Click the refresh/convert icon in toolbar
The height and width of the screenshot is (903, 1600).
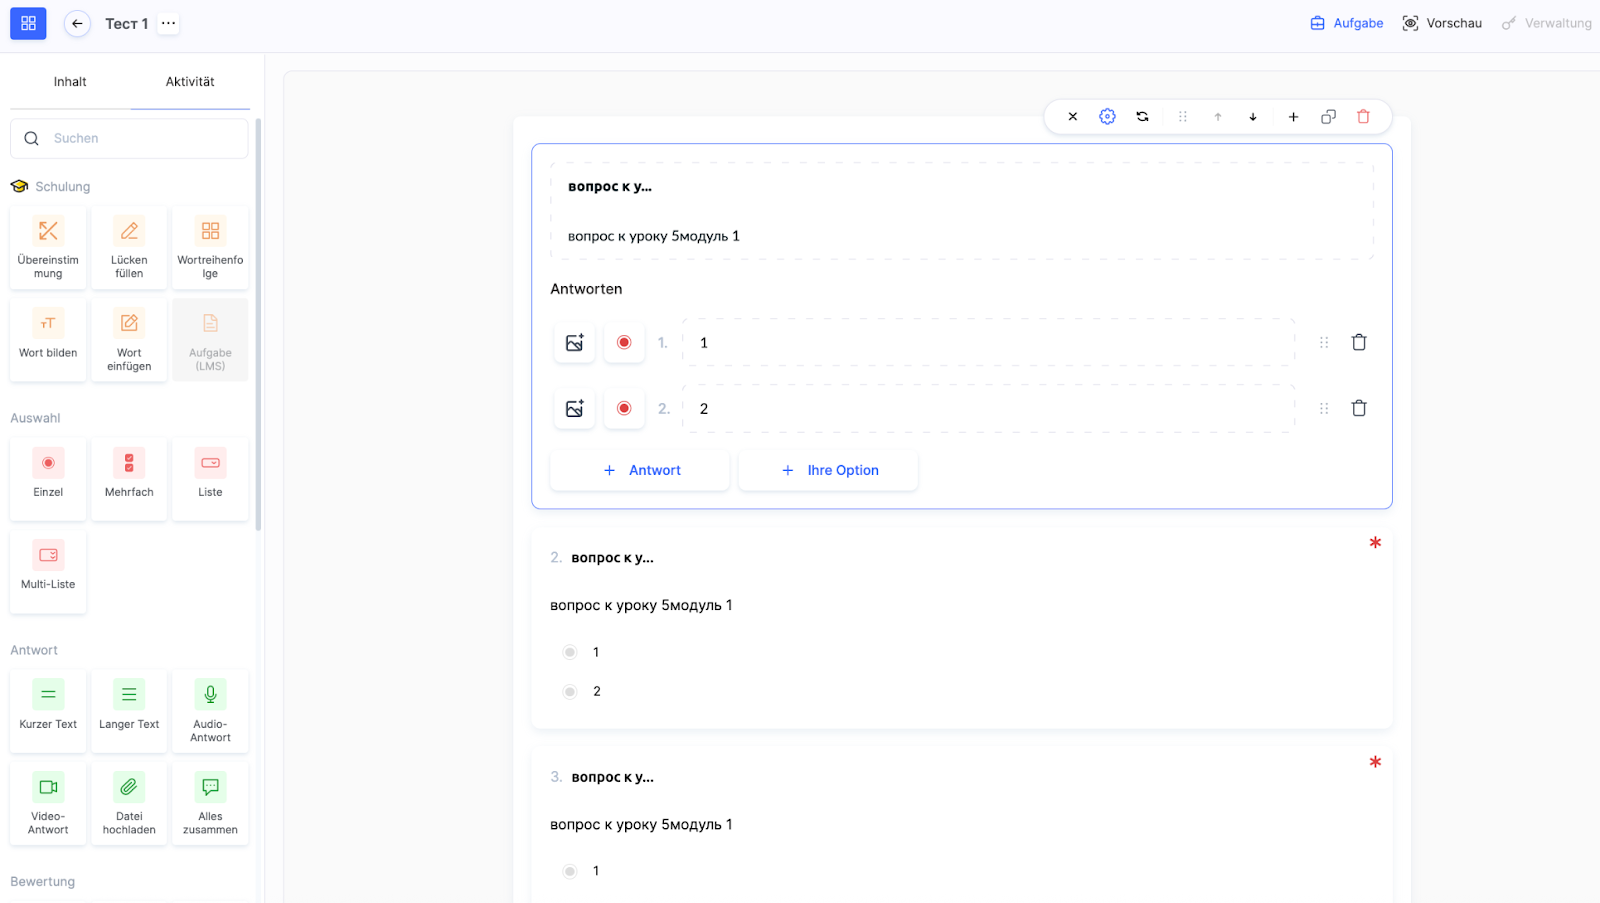click(x=1142, y=117)
